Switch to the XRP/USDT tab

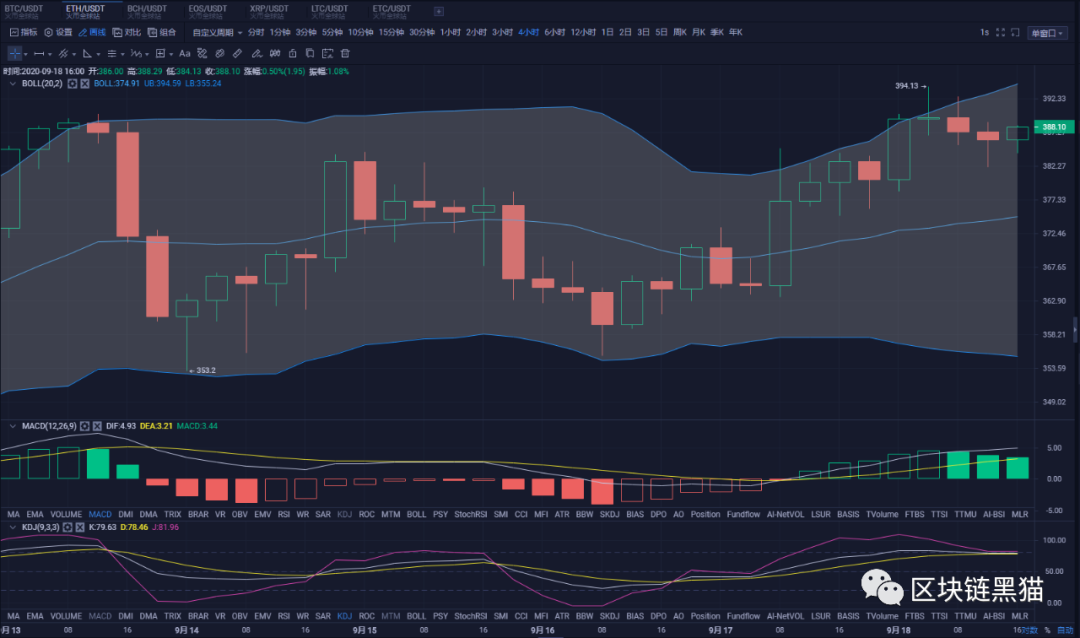coord(269,11)
